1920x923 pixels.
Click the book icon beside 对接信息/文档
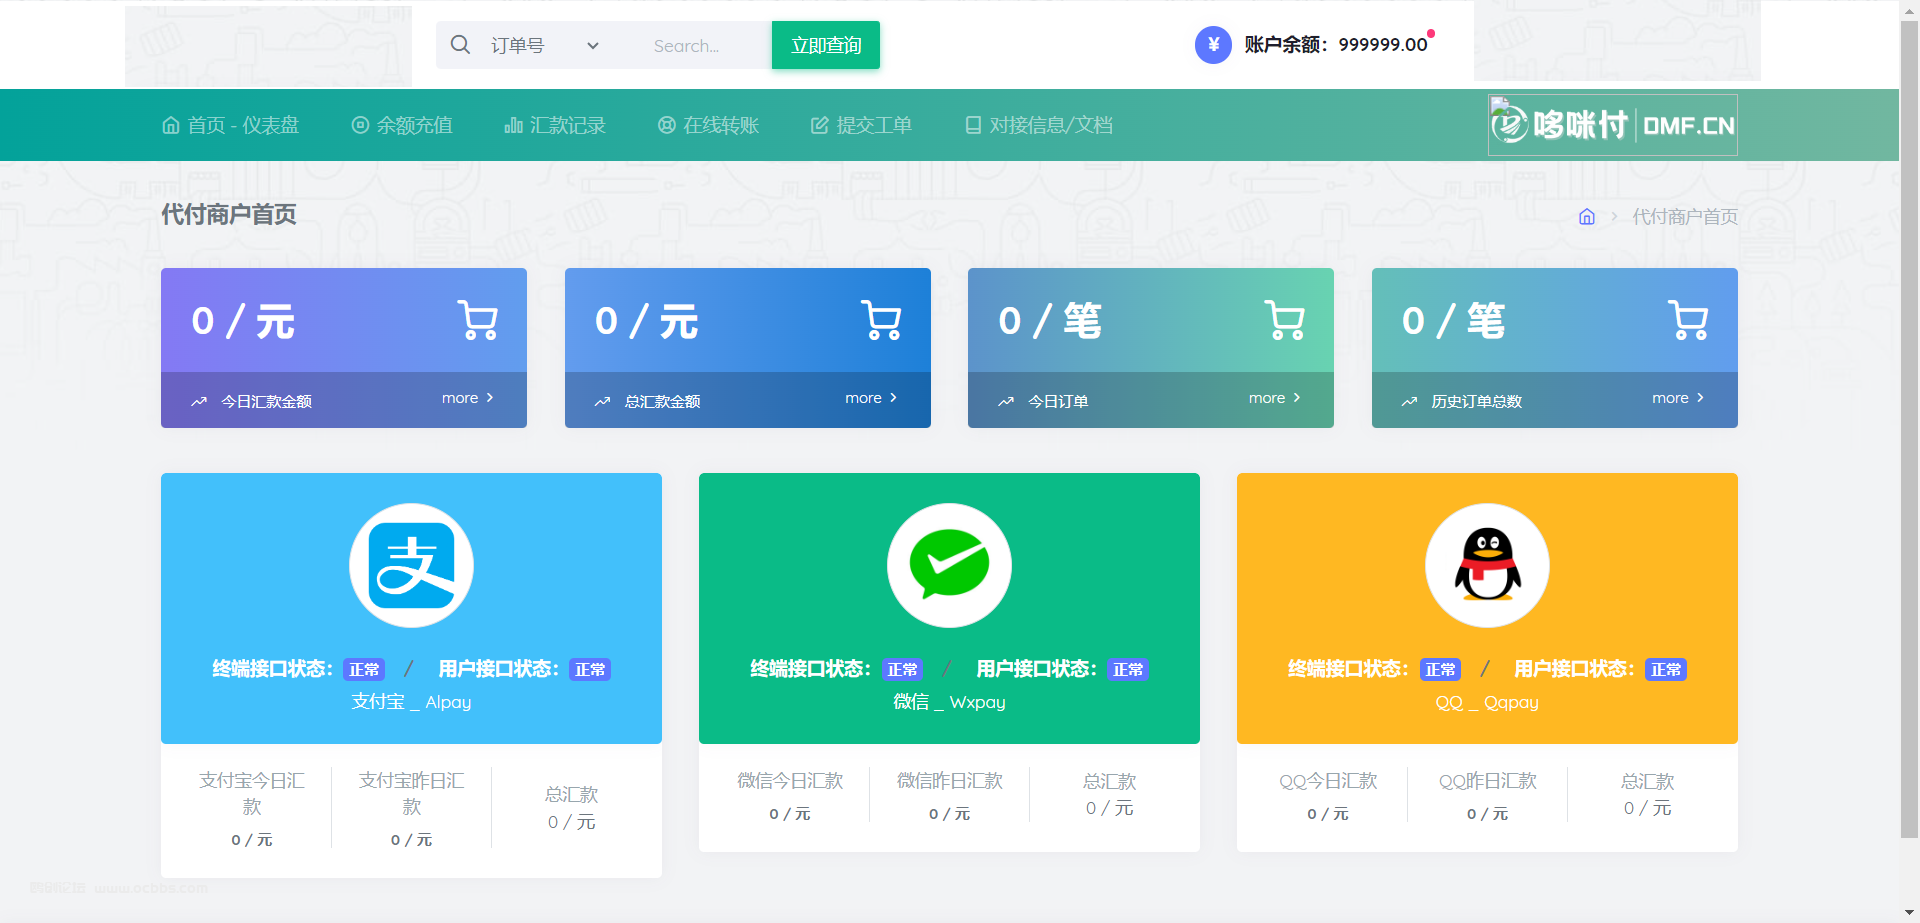(x=973, y=125)
